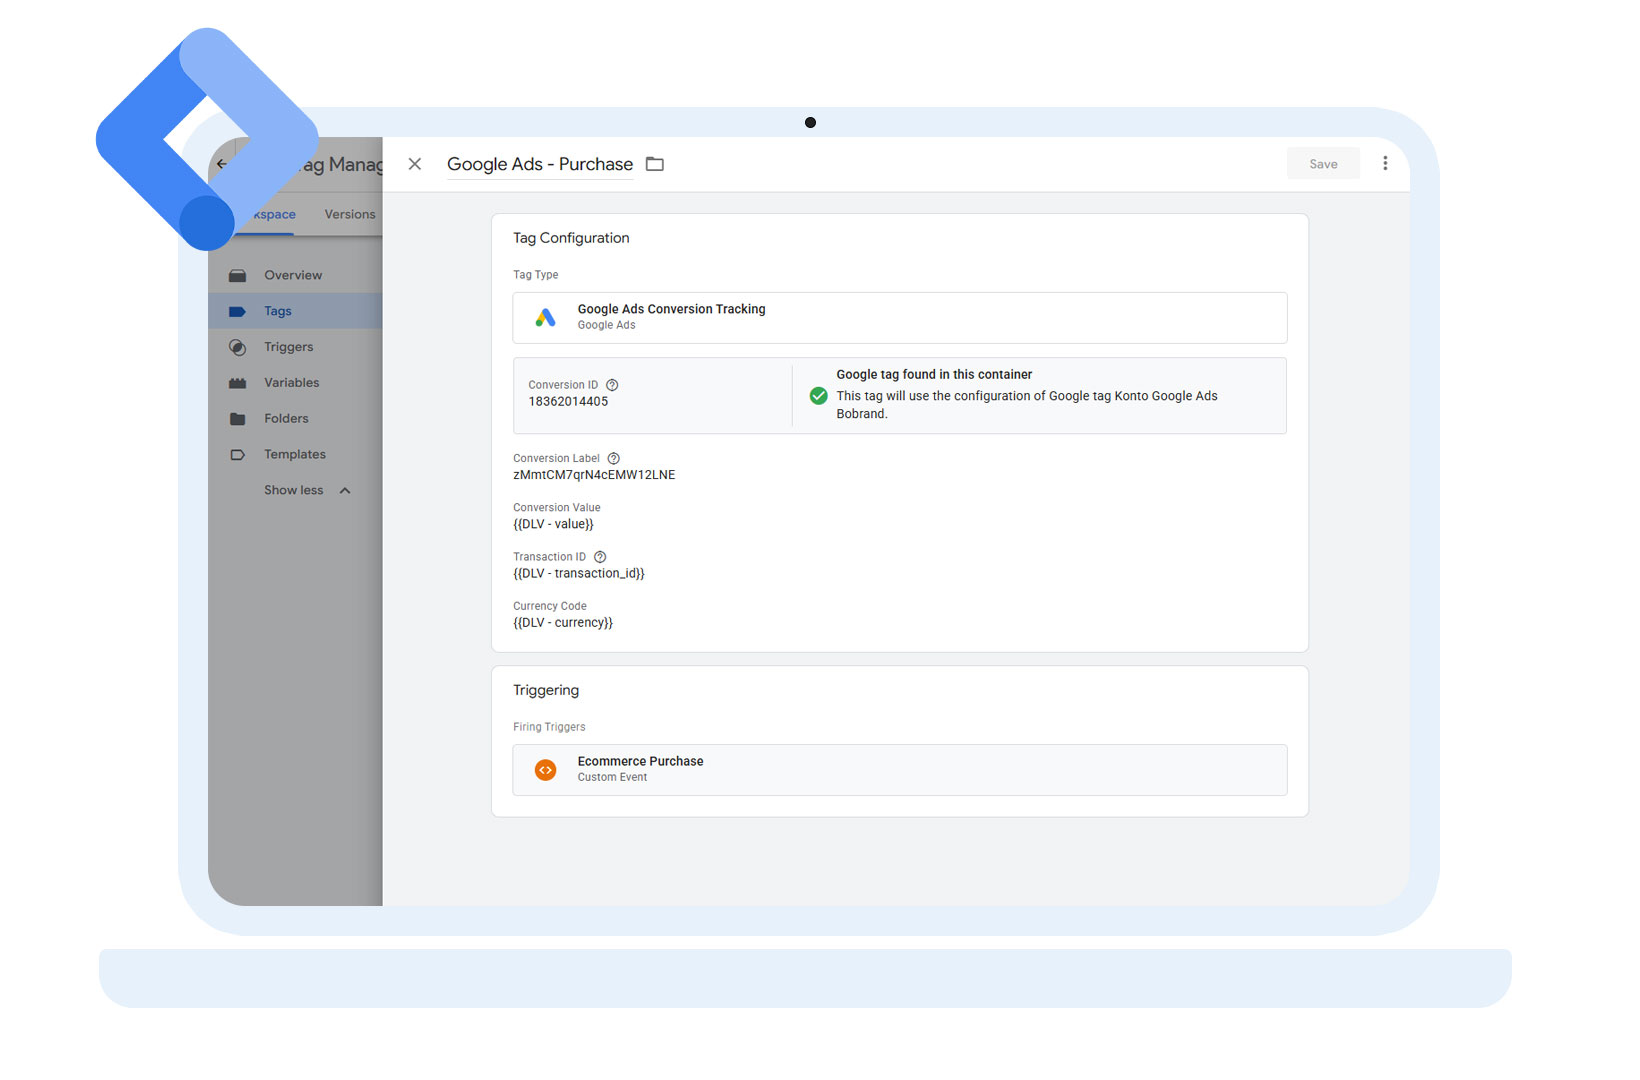Click help icon next to Conversion Label
Image resolution: width=1640 pixels, height=1080 pixels.
pyautogui.click(x=613, y=458)
